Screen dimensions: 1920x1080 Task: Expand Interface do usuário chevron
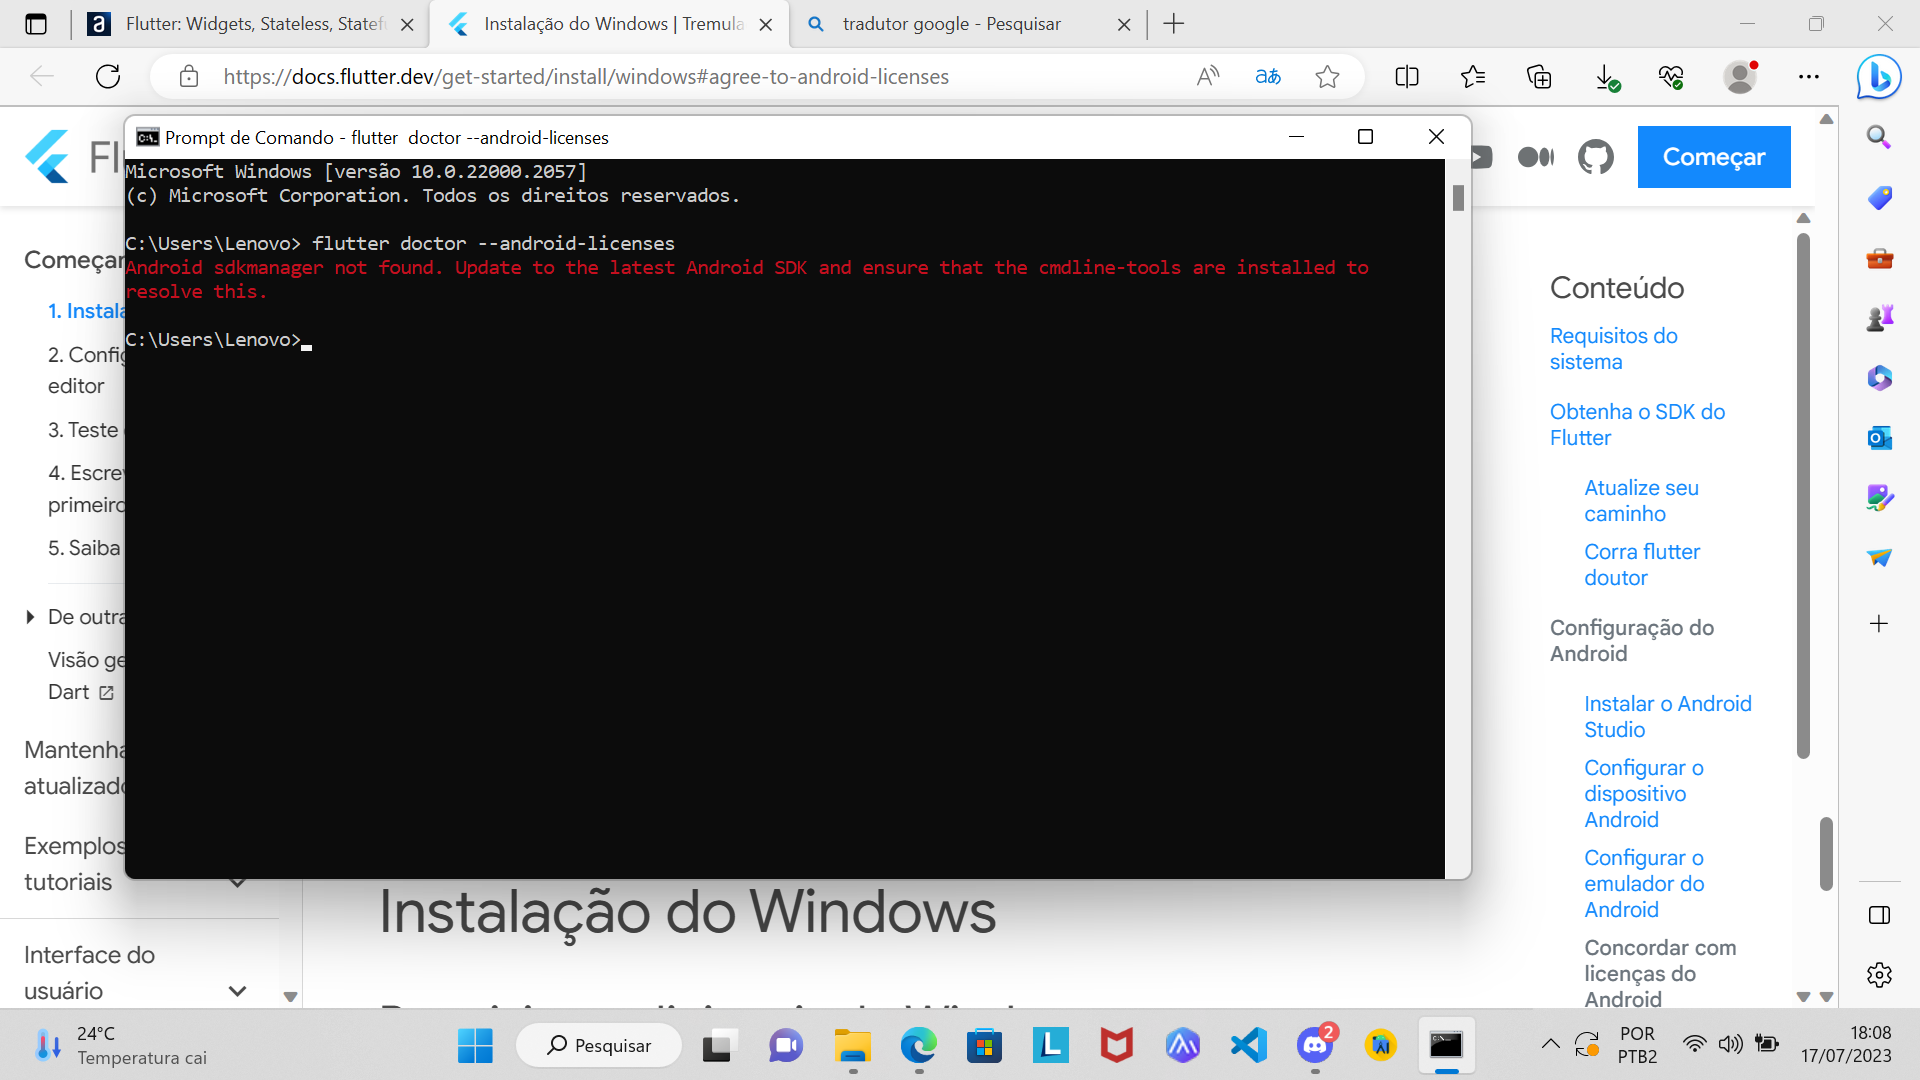point(238,991)
